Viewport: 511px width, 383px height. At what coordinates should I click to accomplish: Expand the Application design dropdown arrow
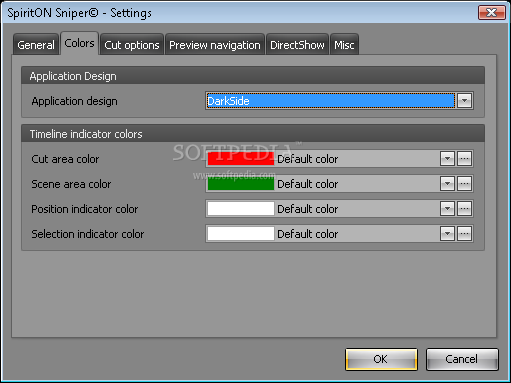464,101
